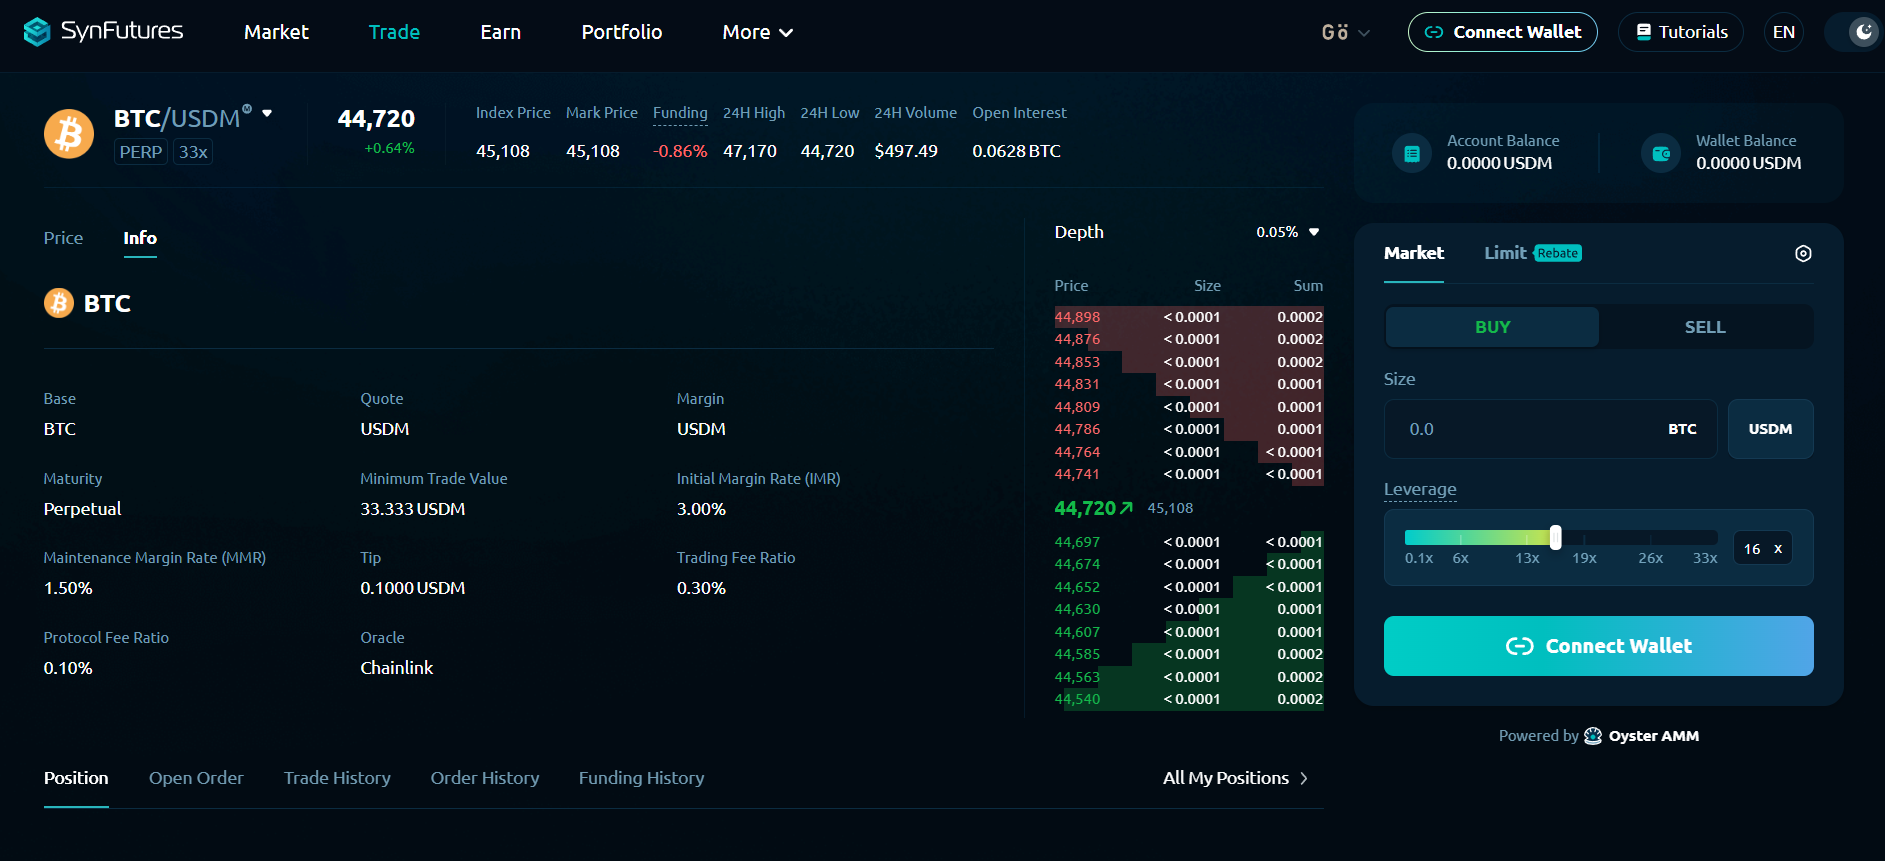This screenshot has height=861, width=1885.
Task: View Order History tab
Action: coord(485,778)
